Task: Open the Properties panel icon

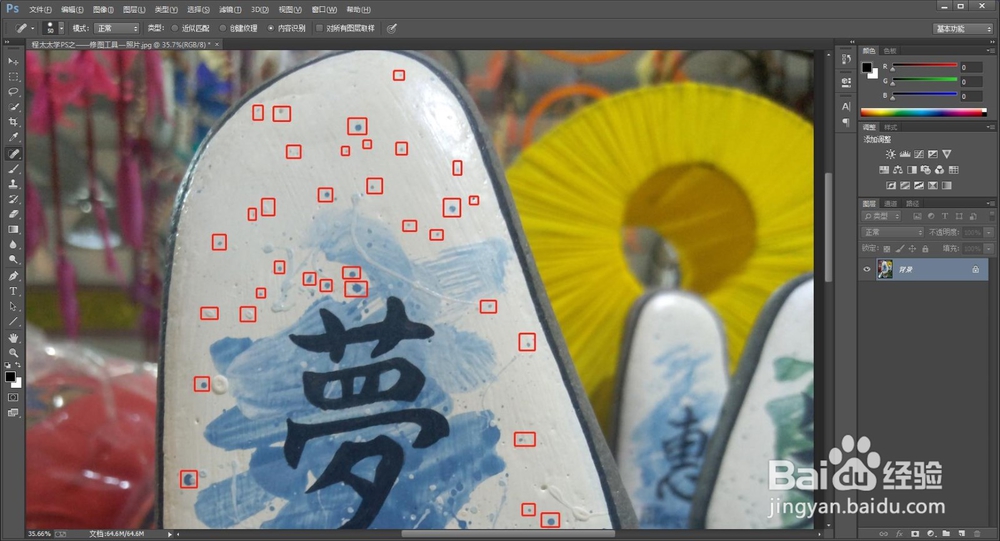Action: [846, 82]
